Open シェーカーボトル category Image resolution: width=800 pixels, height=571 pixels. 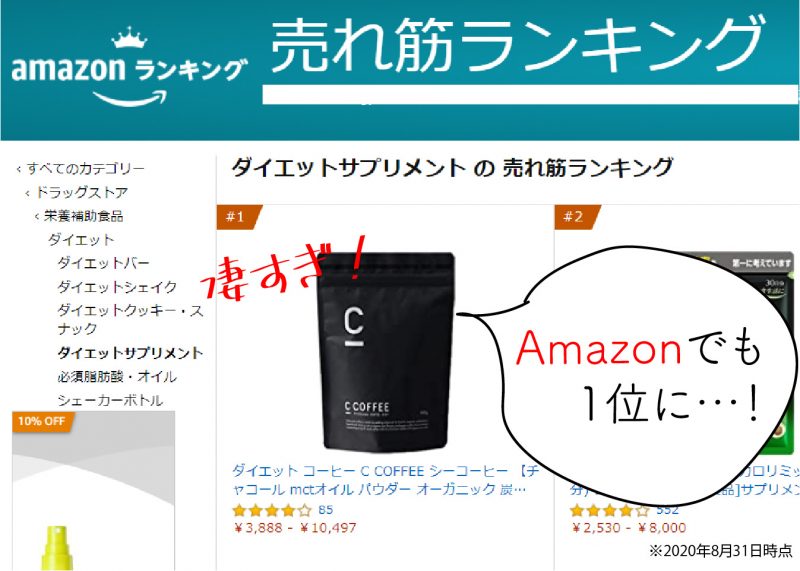click(110, 400)
